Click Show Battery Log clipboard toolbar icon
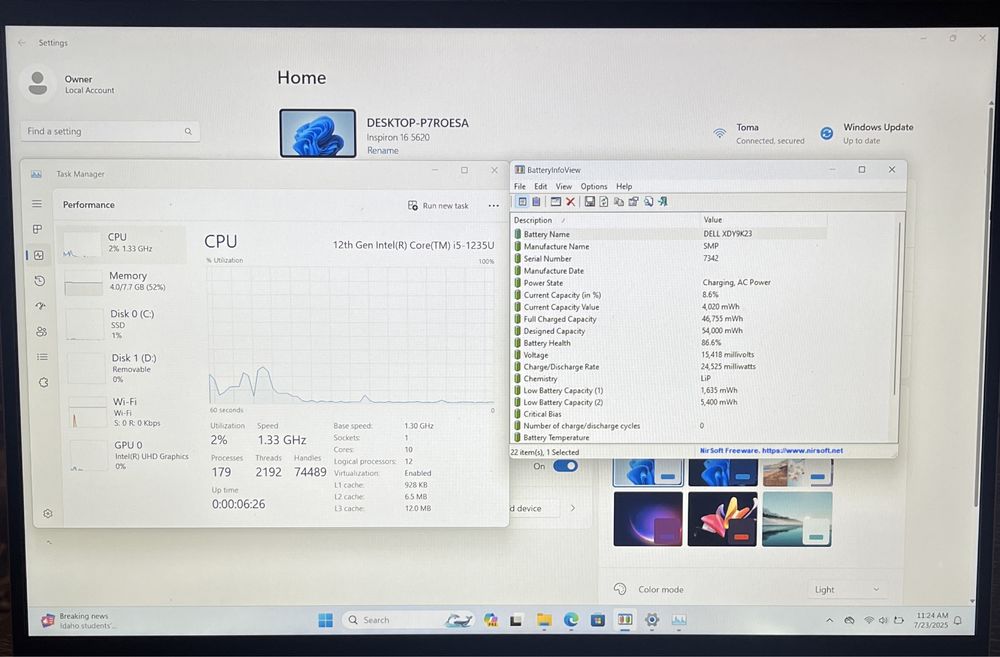 536,202
